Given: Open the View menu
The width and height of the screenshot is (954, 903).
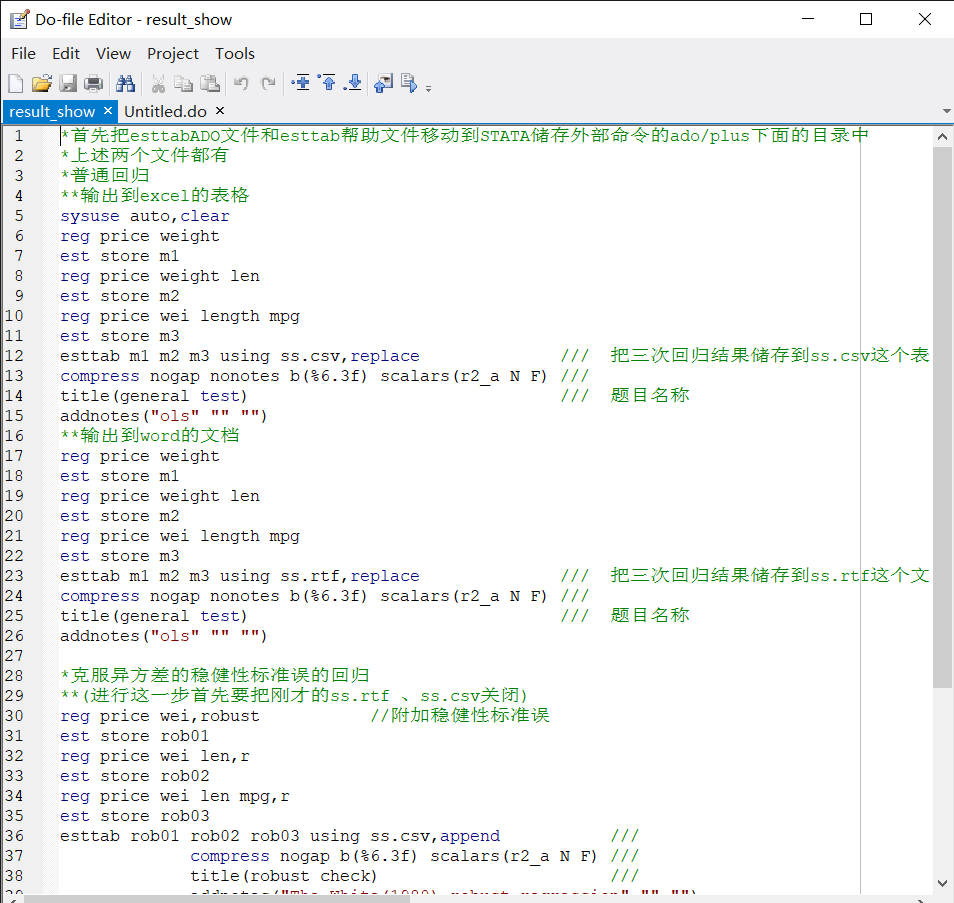Looking at the screenshot, I should click(113, 53).
